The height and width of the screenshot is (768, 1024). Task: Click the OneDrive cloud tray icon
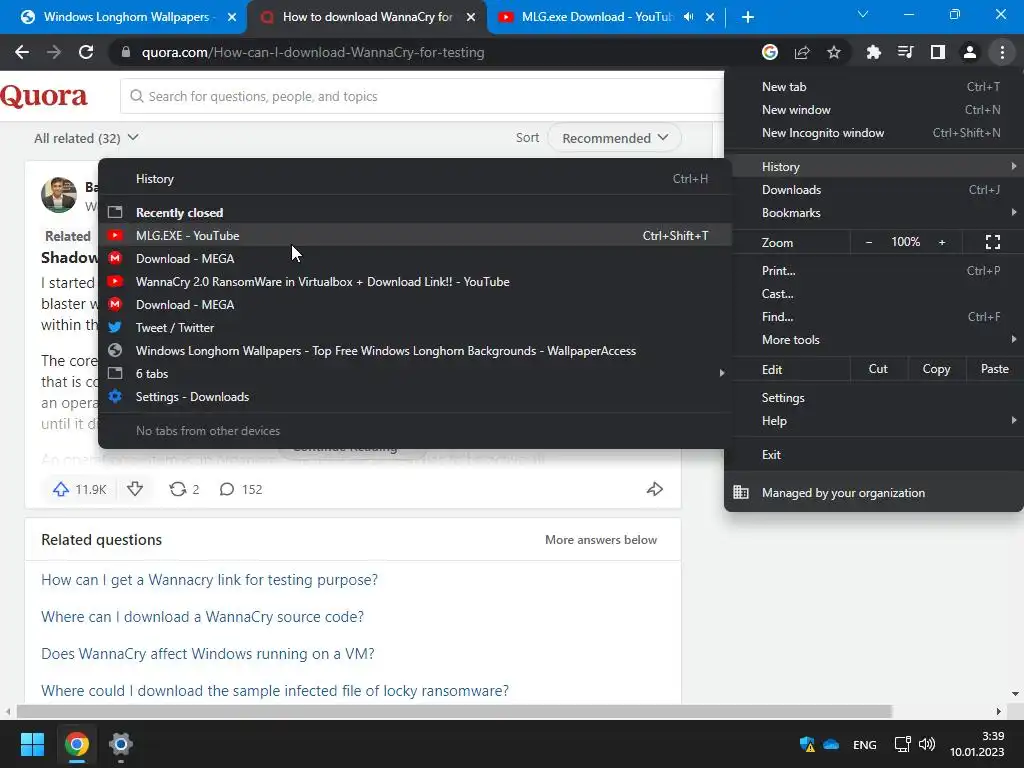coord(831,744)
